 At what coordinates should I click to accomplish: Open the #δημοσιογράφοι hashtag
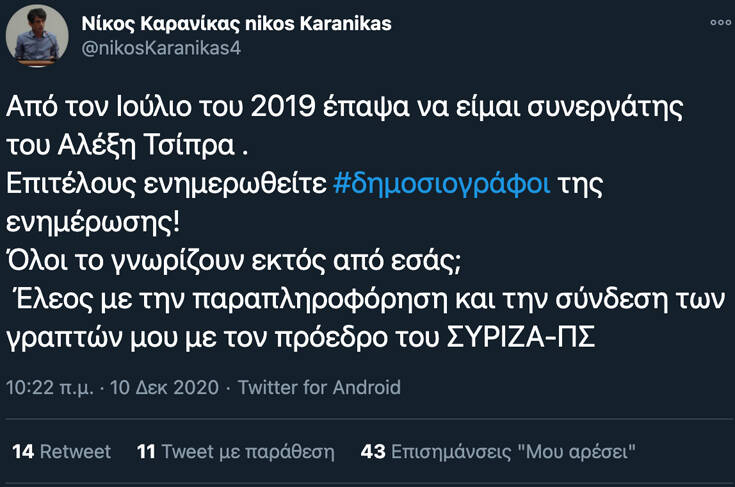441,187
